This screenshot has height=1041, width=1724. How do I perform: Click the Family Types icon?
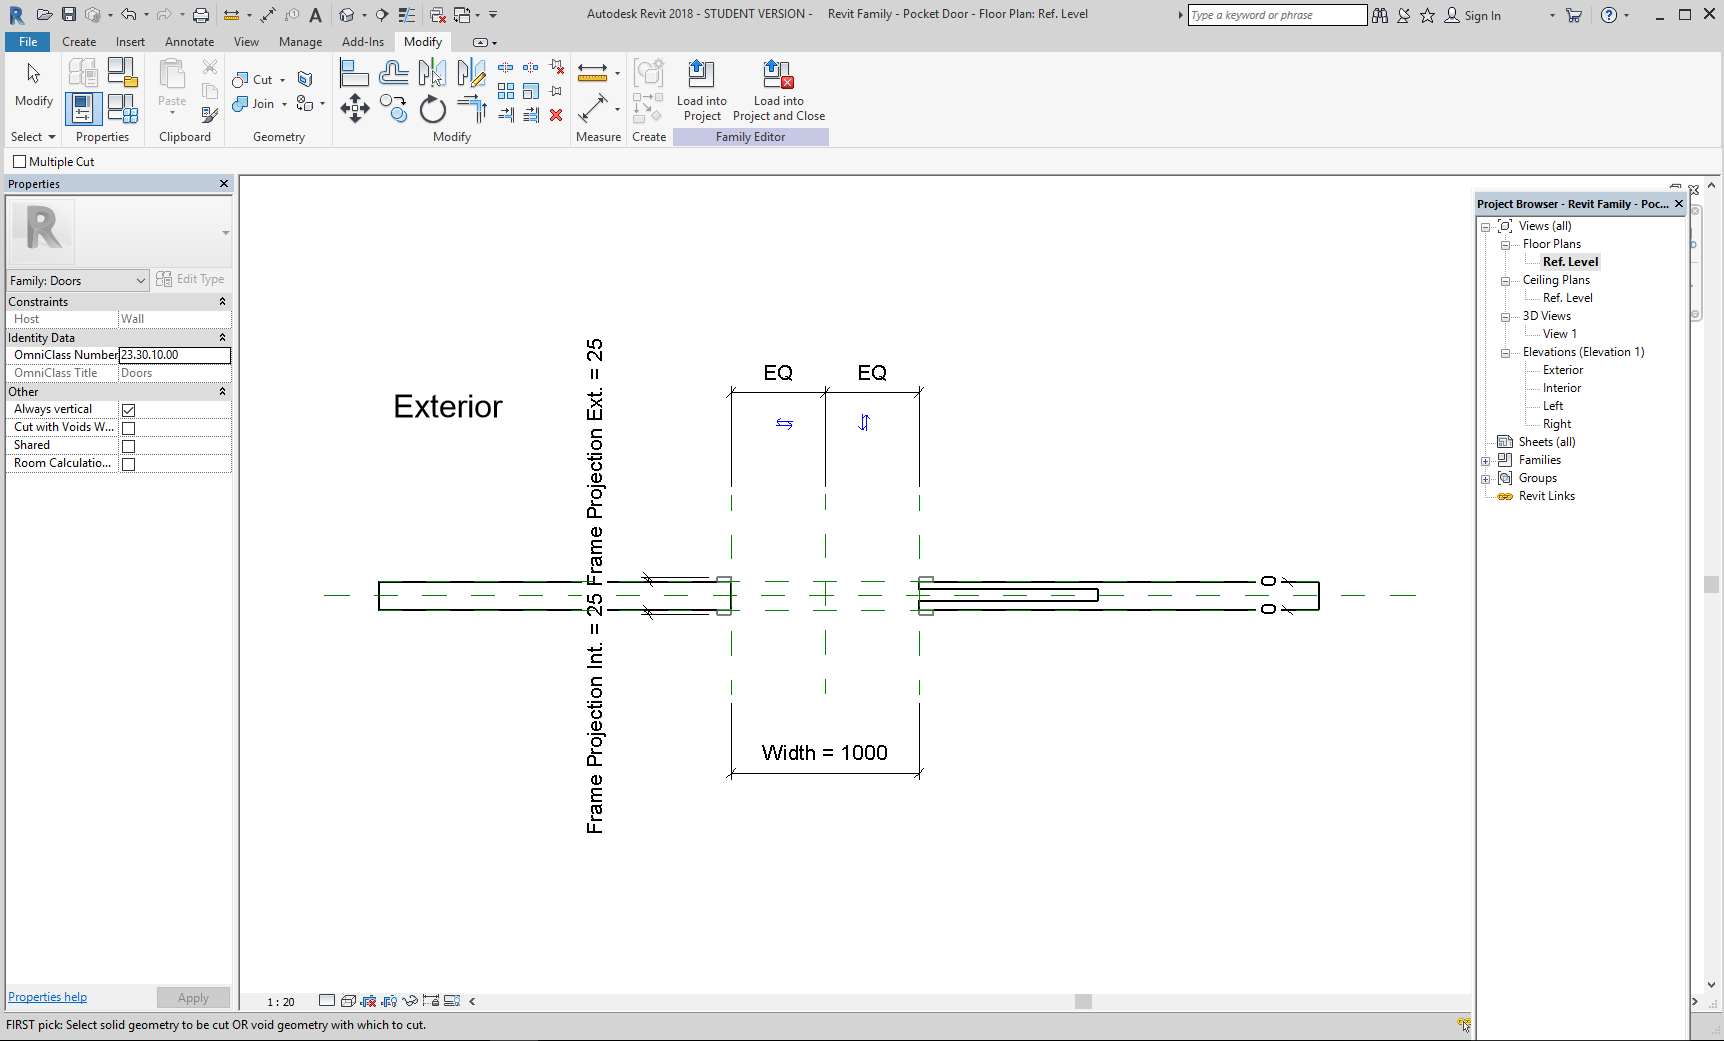122,108
